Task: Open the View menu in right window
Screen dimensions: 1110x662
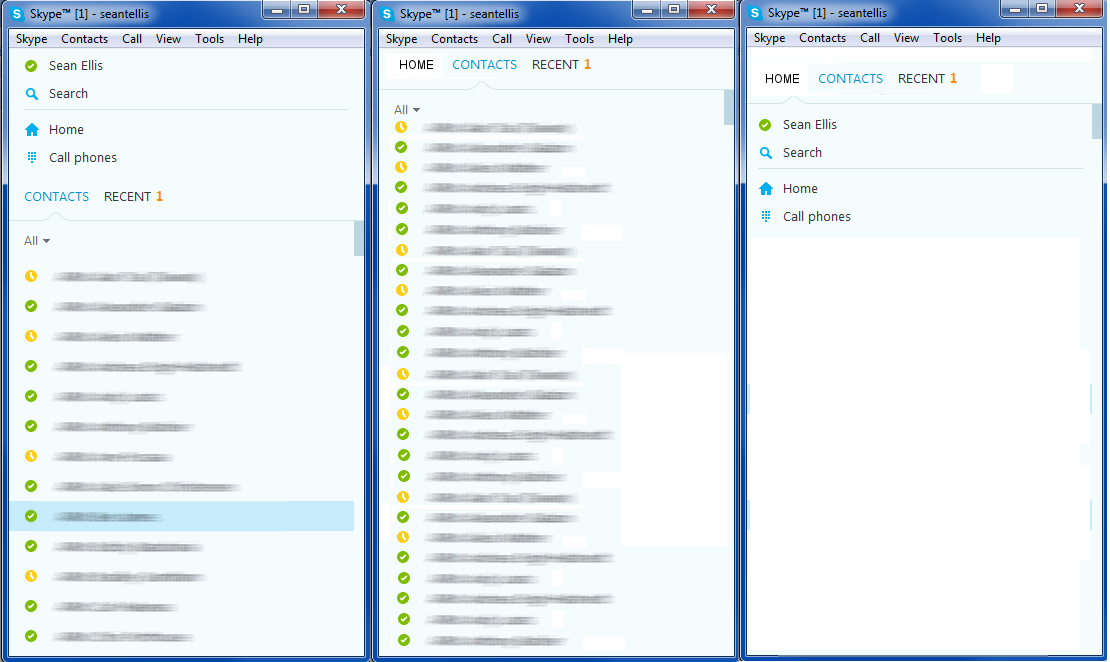Action: [x=906, y=38]
